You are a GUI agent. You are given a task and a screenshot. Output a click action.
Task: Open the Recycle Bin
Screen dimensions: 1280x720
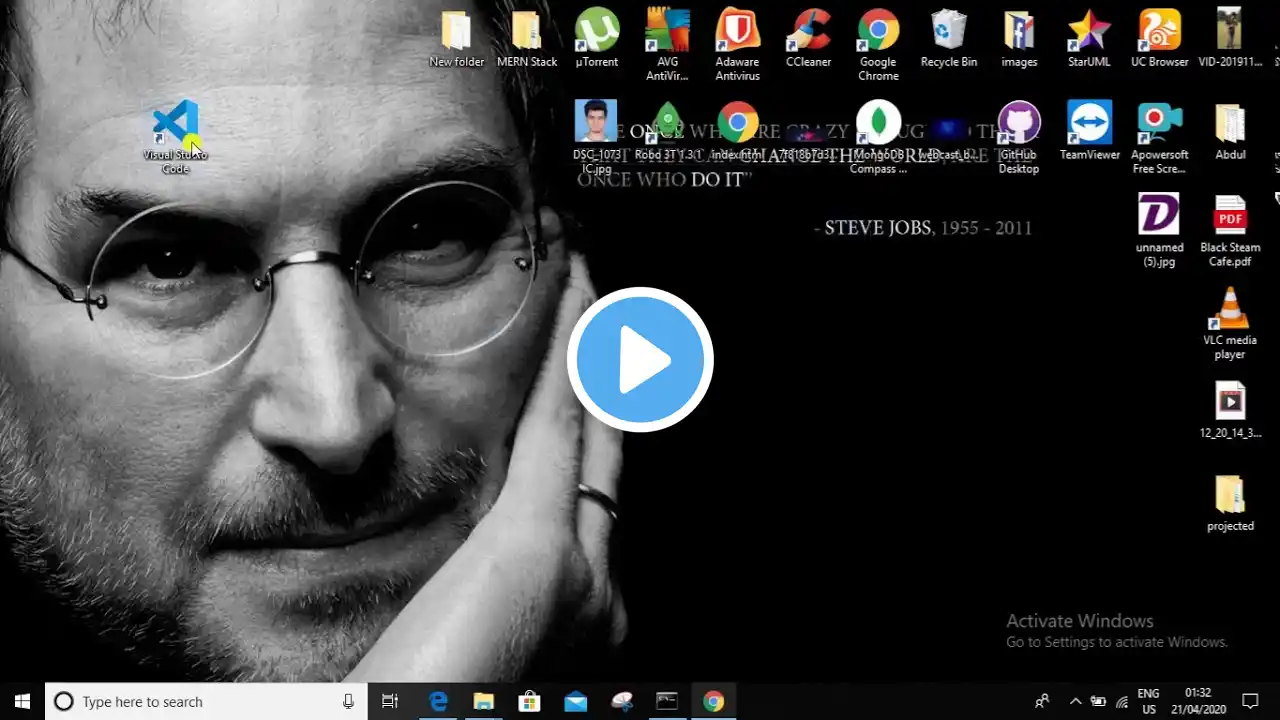click(948, 39)
